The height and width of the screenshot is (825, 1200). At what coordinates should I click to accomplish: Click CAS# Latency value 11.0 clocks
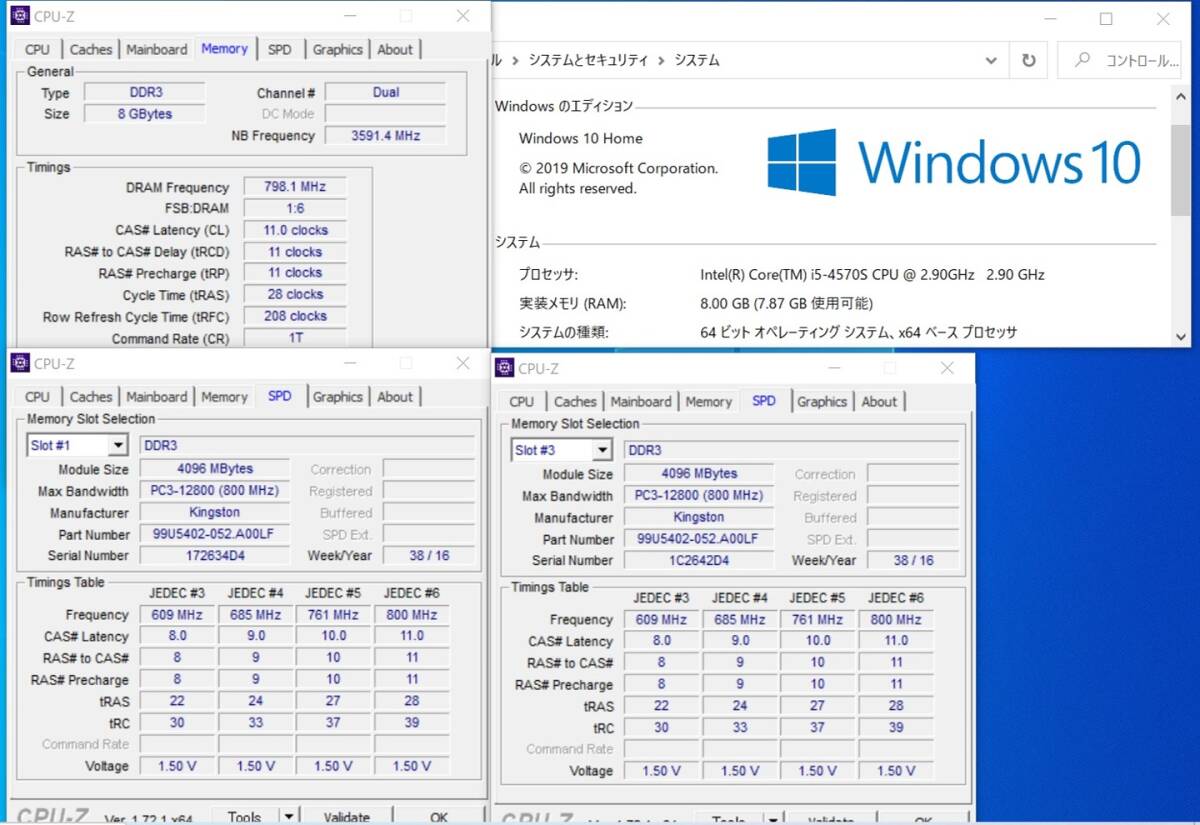pos(295,230)
